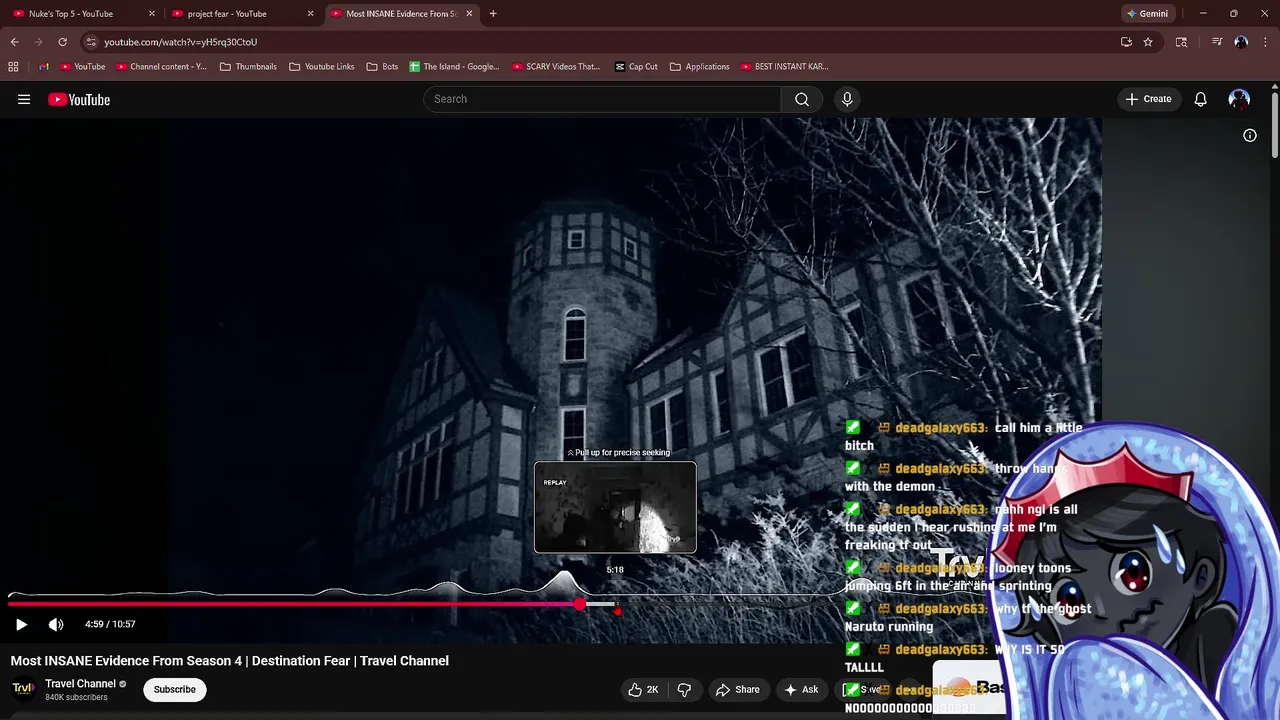Bookmark this page with star

coord(1148,42)
